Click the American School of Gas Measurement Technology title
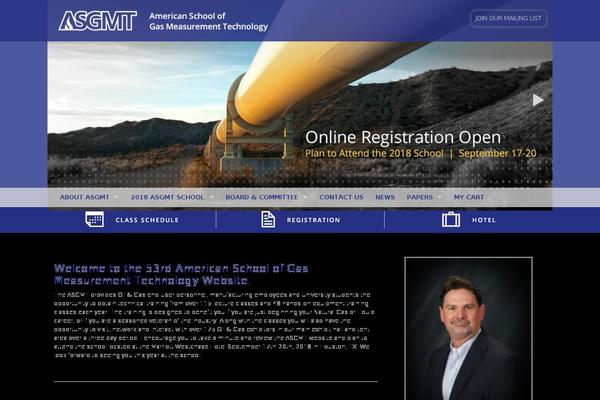The width and height of the screenshot is (600, 400). (x=208, y=21)
